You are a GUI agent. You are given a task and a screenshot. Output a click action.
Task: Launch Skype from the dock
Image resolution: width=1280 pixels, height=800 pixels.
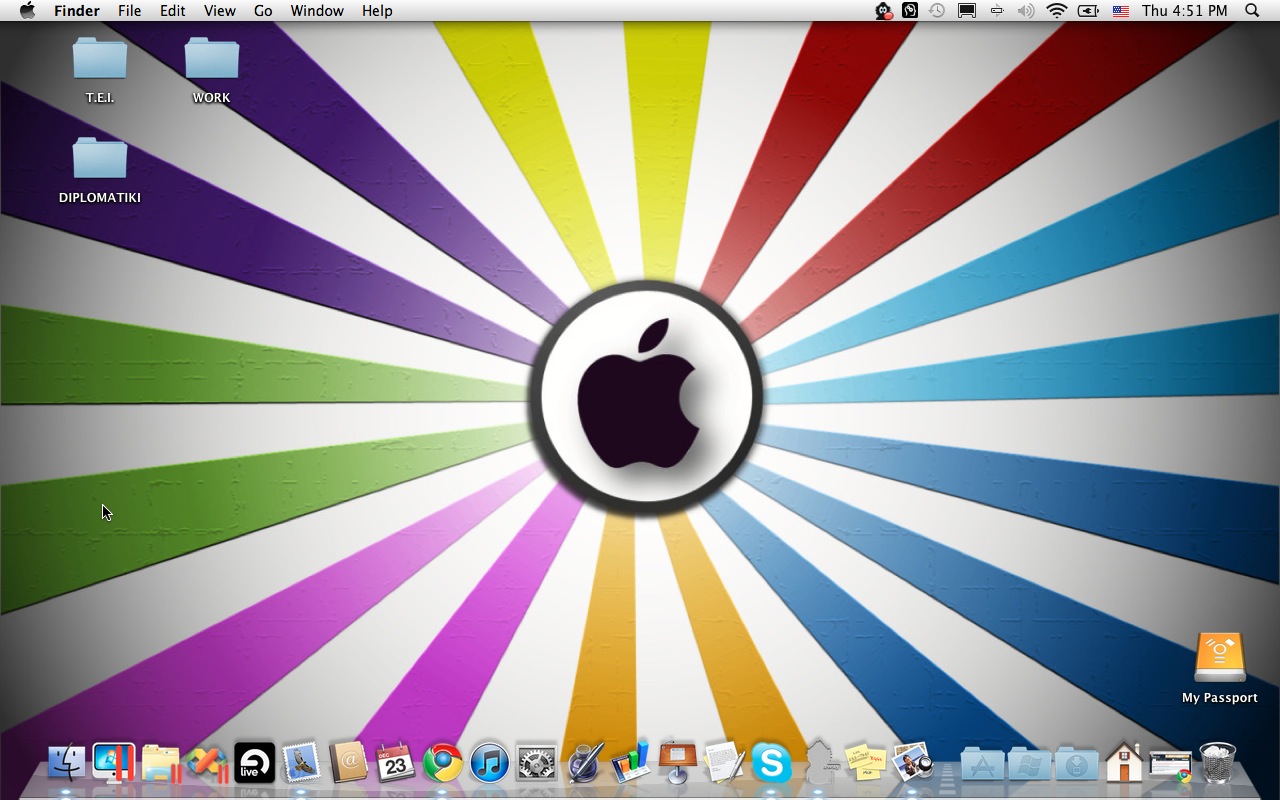pos(772,764)
